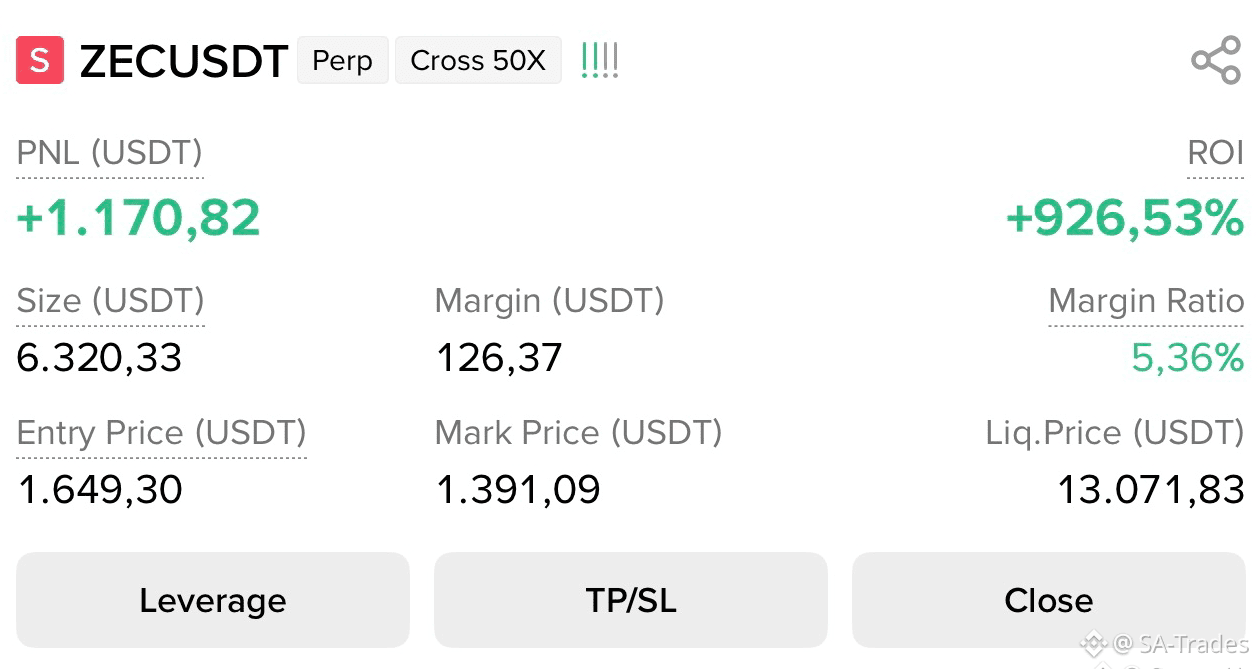Select the Perp tag
This screenshot has width=1257, height=669.
(x=343, y=60)
